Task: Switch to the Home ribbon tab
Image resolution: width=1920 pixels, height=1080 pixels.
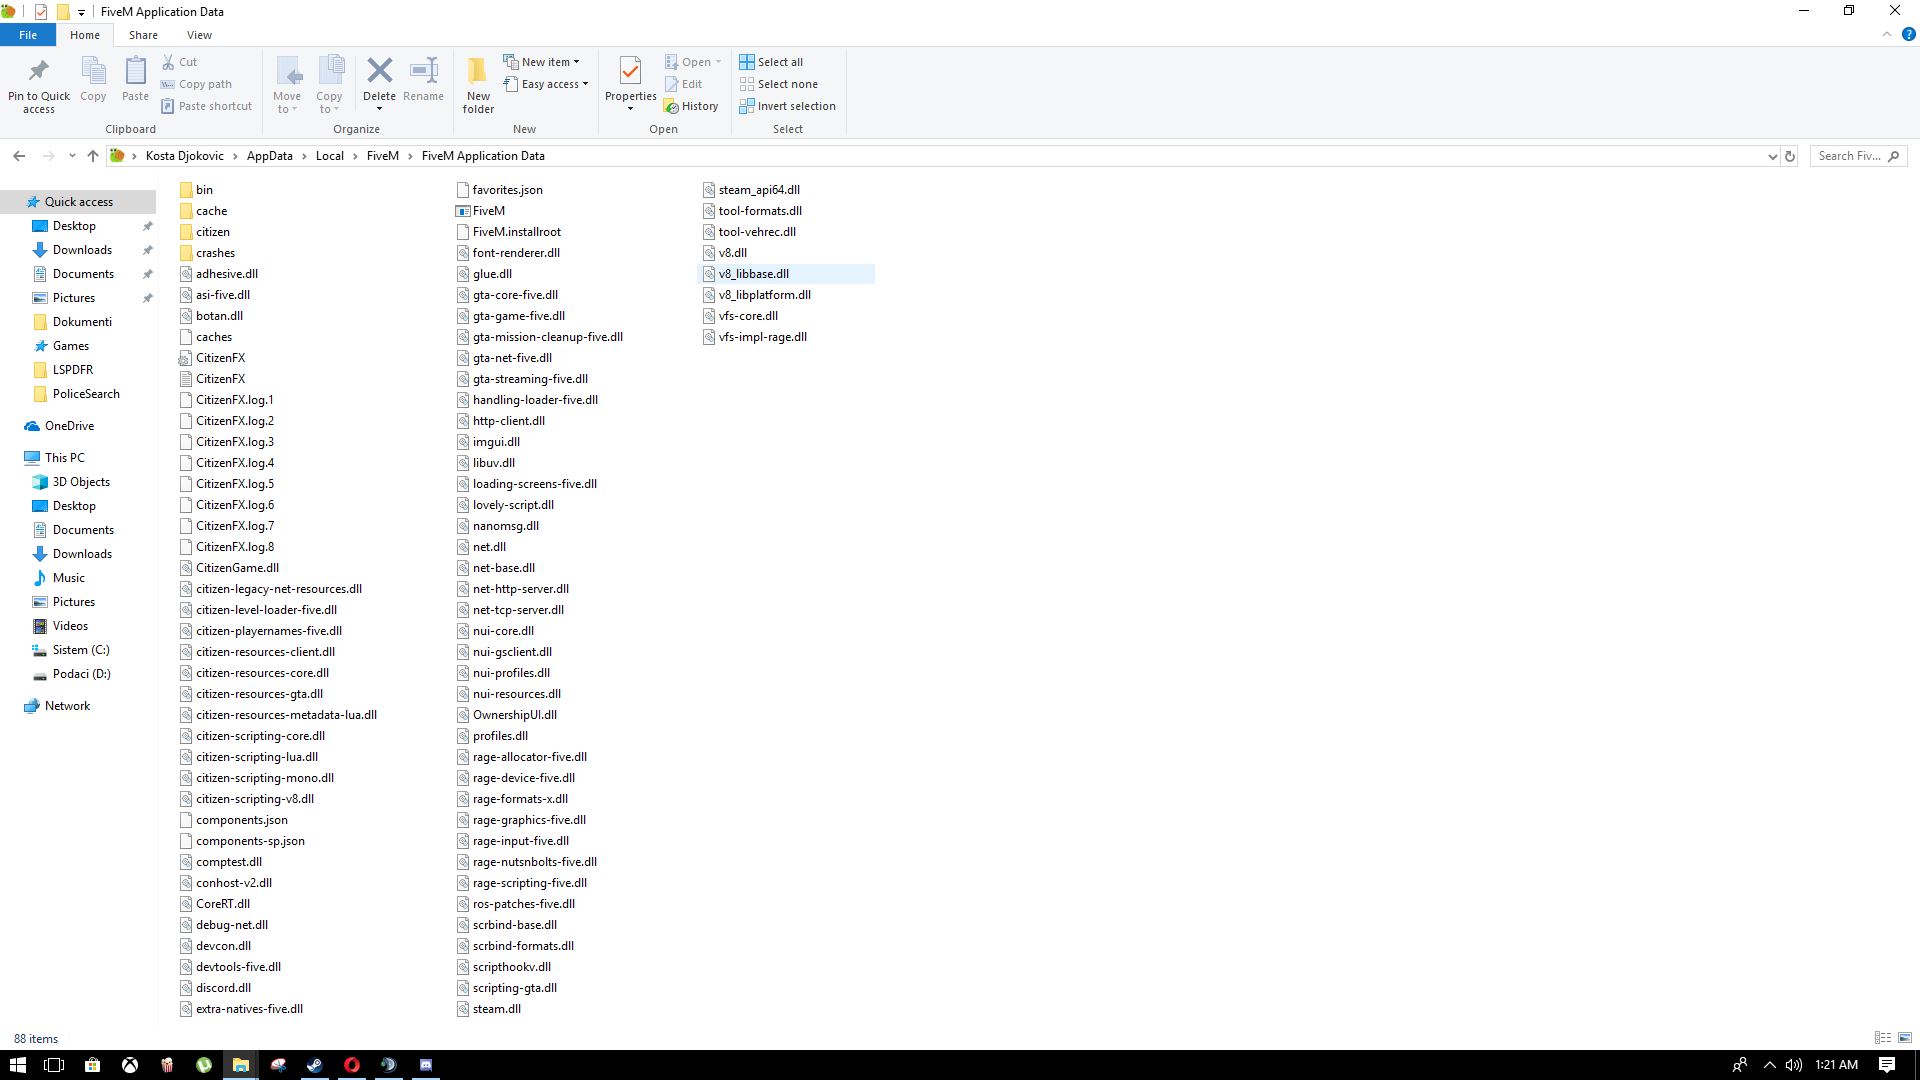Action: (85, 35)
